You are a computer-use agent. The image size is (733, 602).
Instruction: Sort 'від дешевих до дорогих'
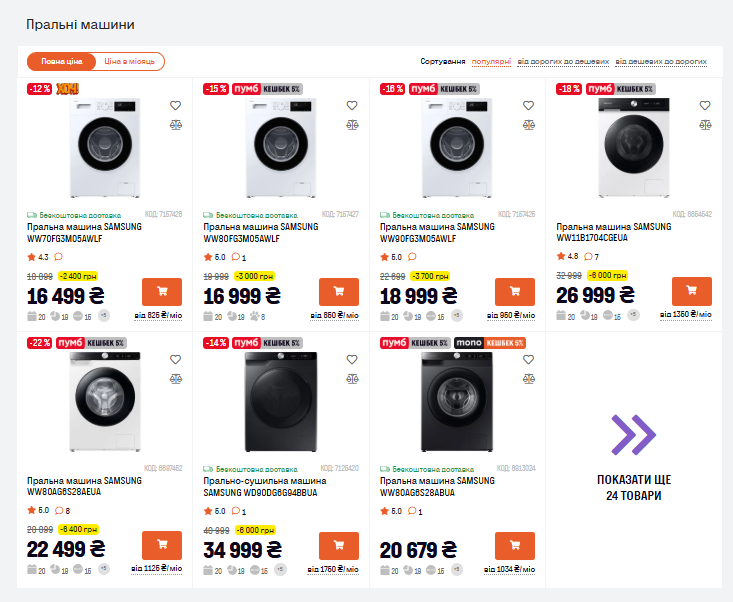(661, 62)
